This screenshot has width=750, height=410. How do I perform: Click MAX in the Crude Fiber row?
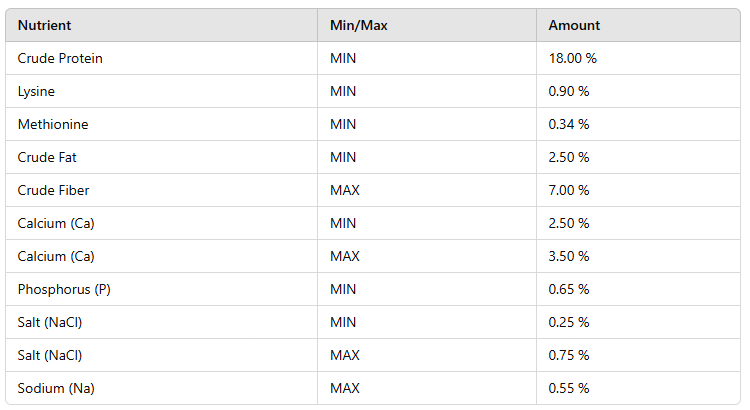click(344, 190)
